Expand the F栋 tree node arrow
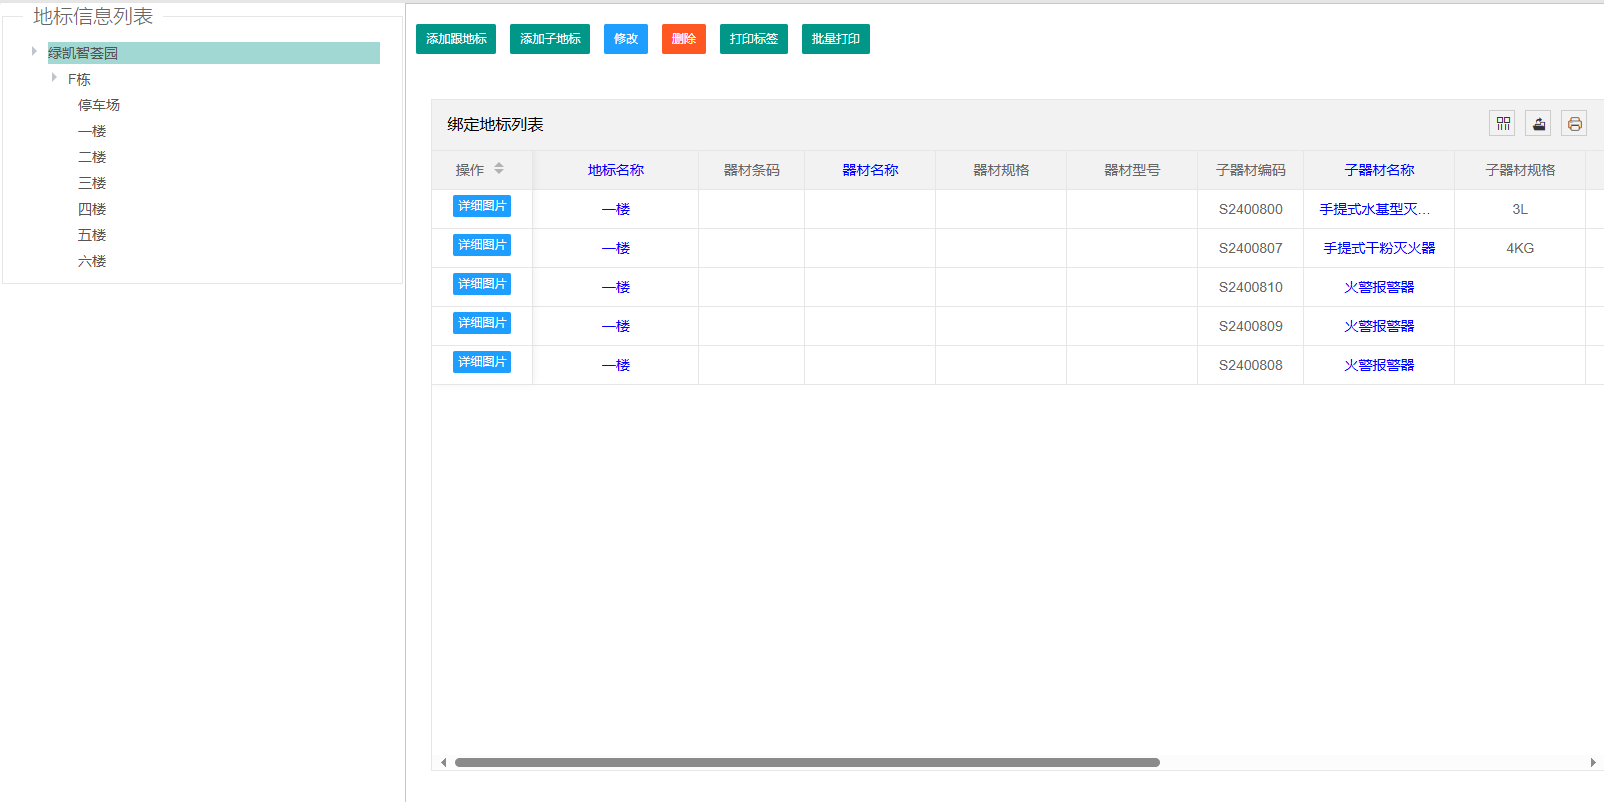The width and height of the screenshot is (1604, 802). [54, 77]
